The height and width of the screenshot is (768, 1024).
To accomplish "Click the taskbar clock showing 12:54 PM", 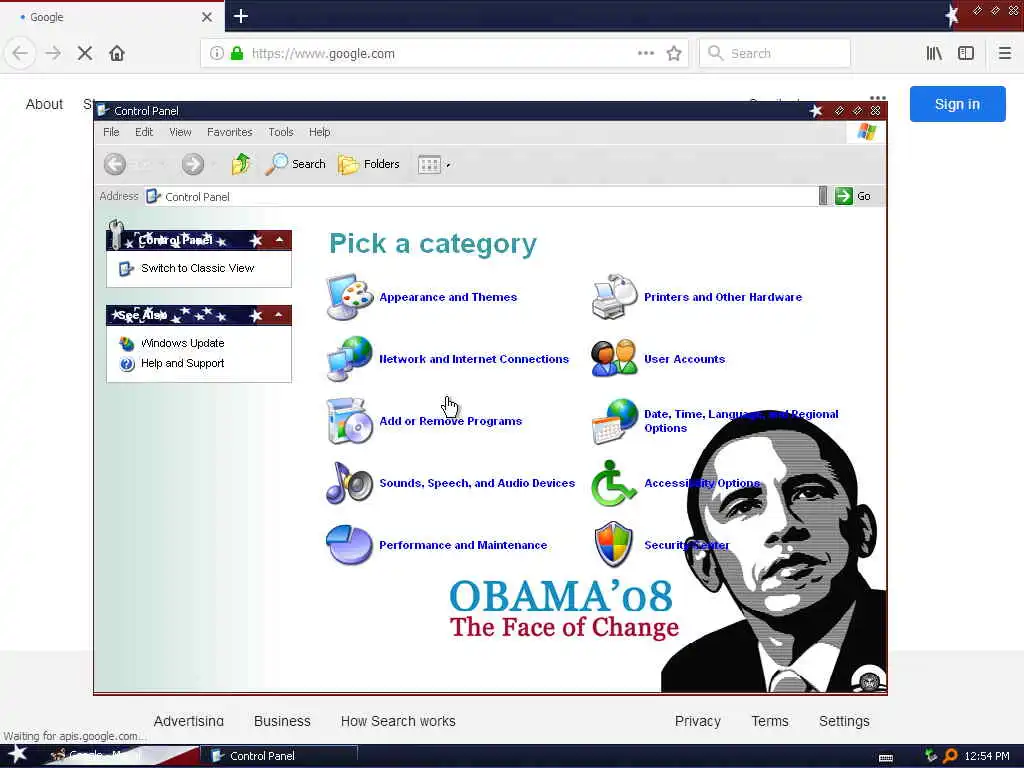I will pyautogui.click(x=987, y=756).
